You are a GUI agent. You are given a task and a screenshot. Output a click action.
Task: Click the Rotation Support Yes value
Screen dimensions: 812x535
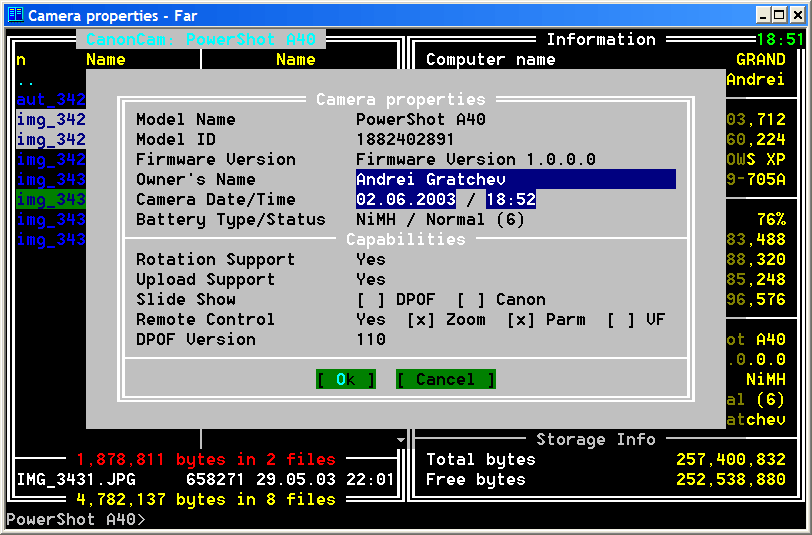click(371, 259)
